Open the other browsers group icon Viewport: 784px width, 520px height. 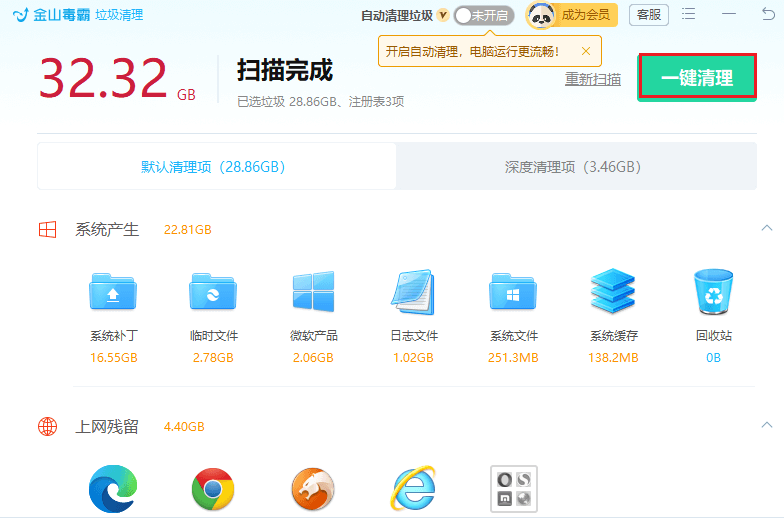pyautogui.click(x=514, y=489)
